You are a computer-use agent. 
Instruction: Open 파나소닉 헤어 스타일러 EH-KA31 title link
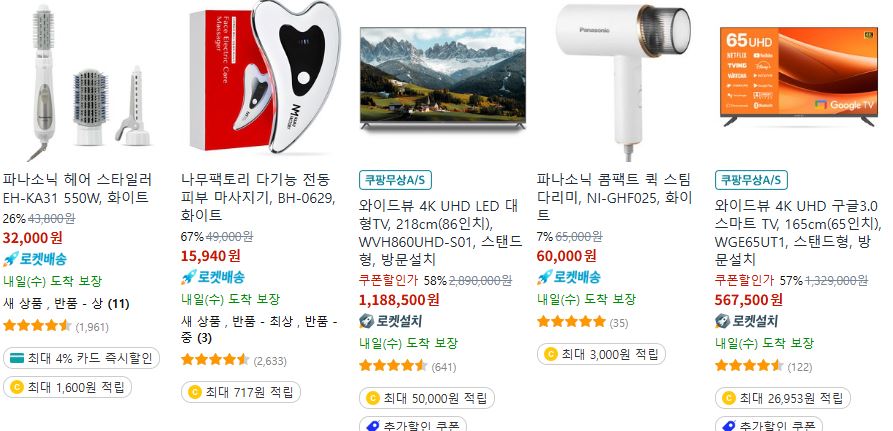(77, 189)
